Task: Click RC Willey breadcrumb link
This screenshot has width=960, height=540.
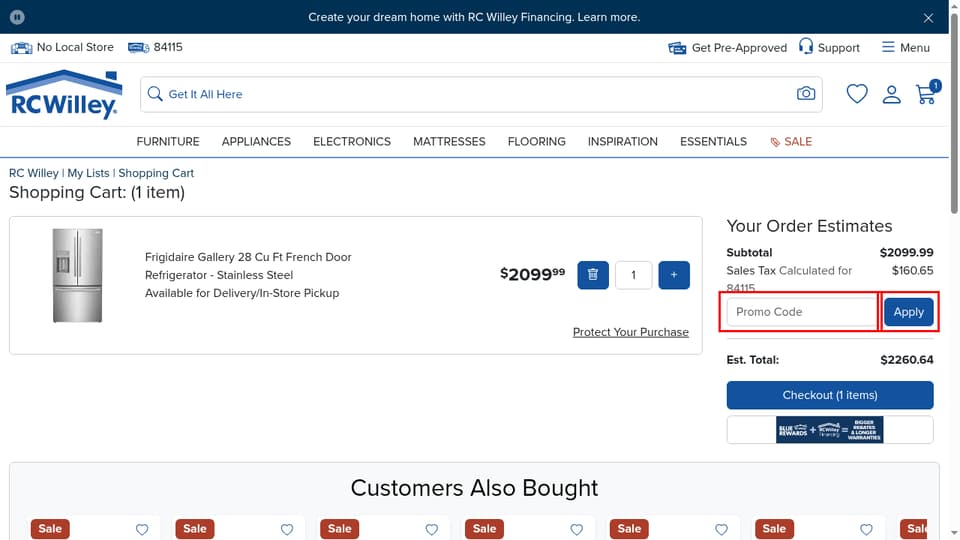Action: point(34,173)
